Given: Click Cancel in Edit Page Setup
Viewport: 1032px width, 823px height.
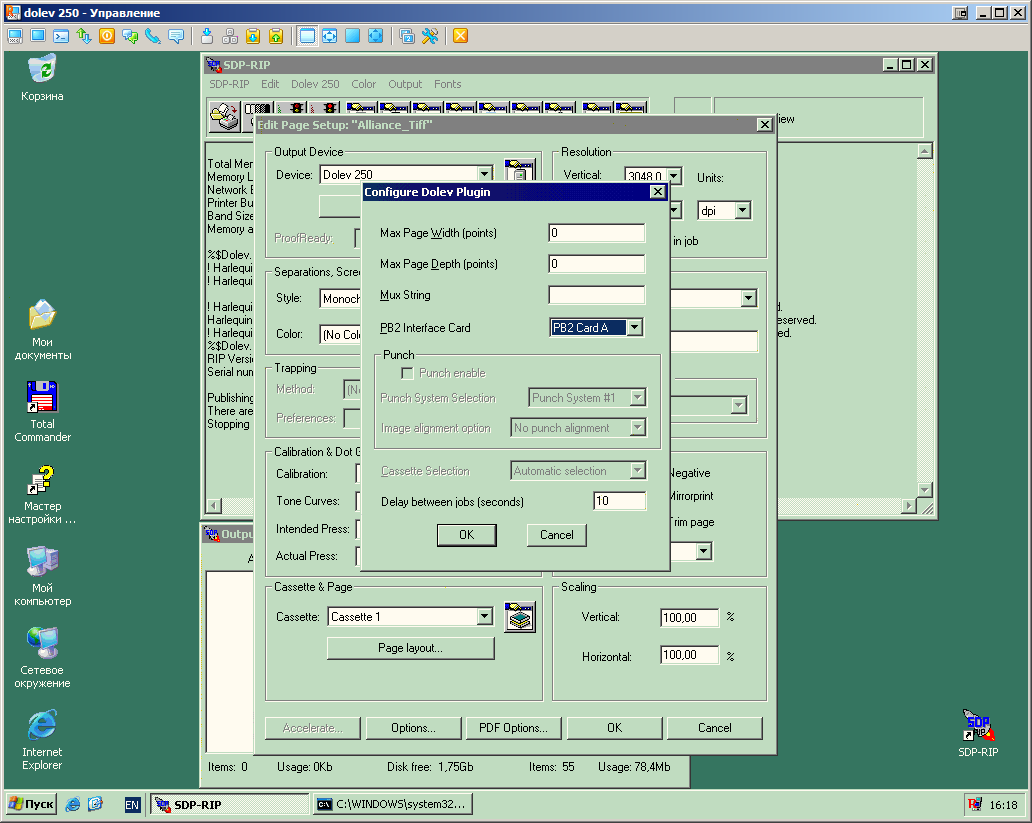Looking at the screenshot, I should point(715,728).
